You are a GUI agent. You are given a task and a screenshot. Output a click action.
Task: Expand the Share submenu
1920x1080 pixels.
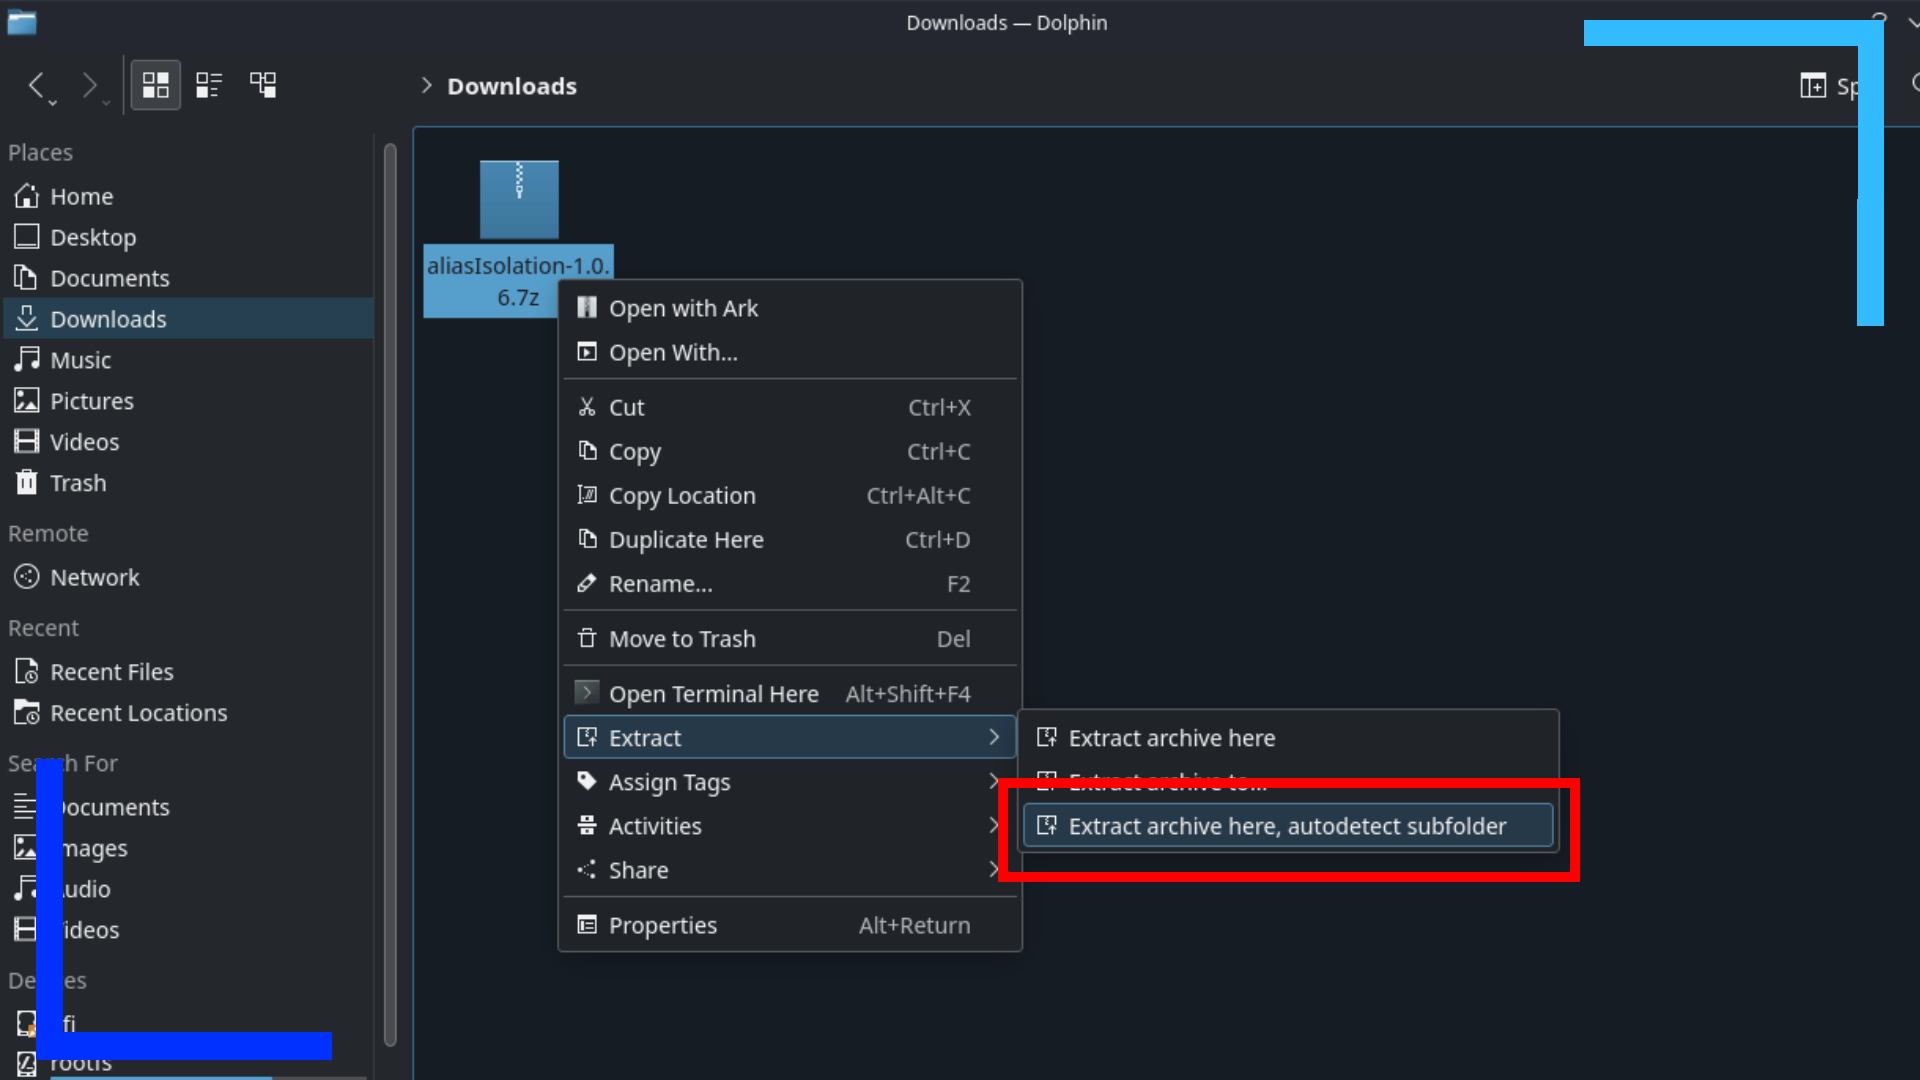pyautogui.click(x=638, y=869)
